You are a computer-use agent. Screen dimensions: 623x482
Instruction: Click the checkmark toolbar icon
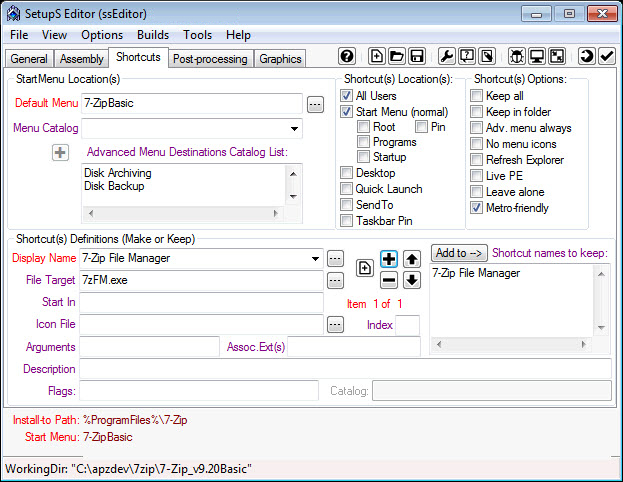pyautogui.click(x=607, y=56)
